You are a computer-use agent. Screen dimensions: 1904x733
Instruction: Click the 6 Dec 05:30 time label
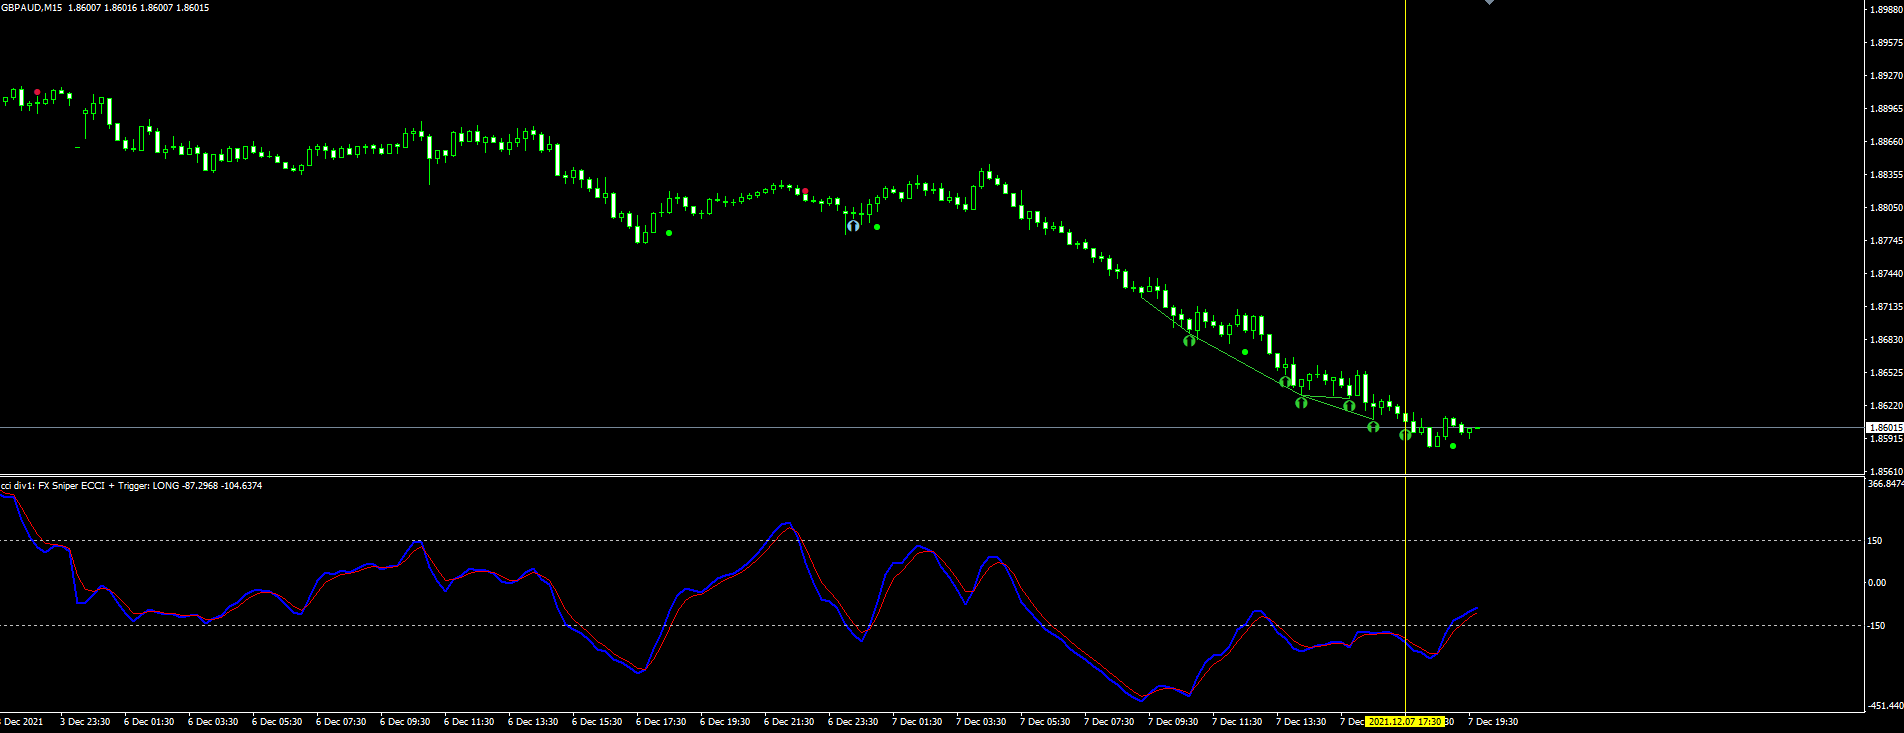(x=277, y=722)
